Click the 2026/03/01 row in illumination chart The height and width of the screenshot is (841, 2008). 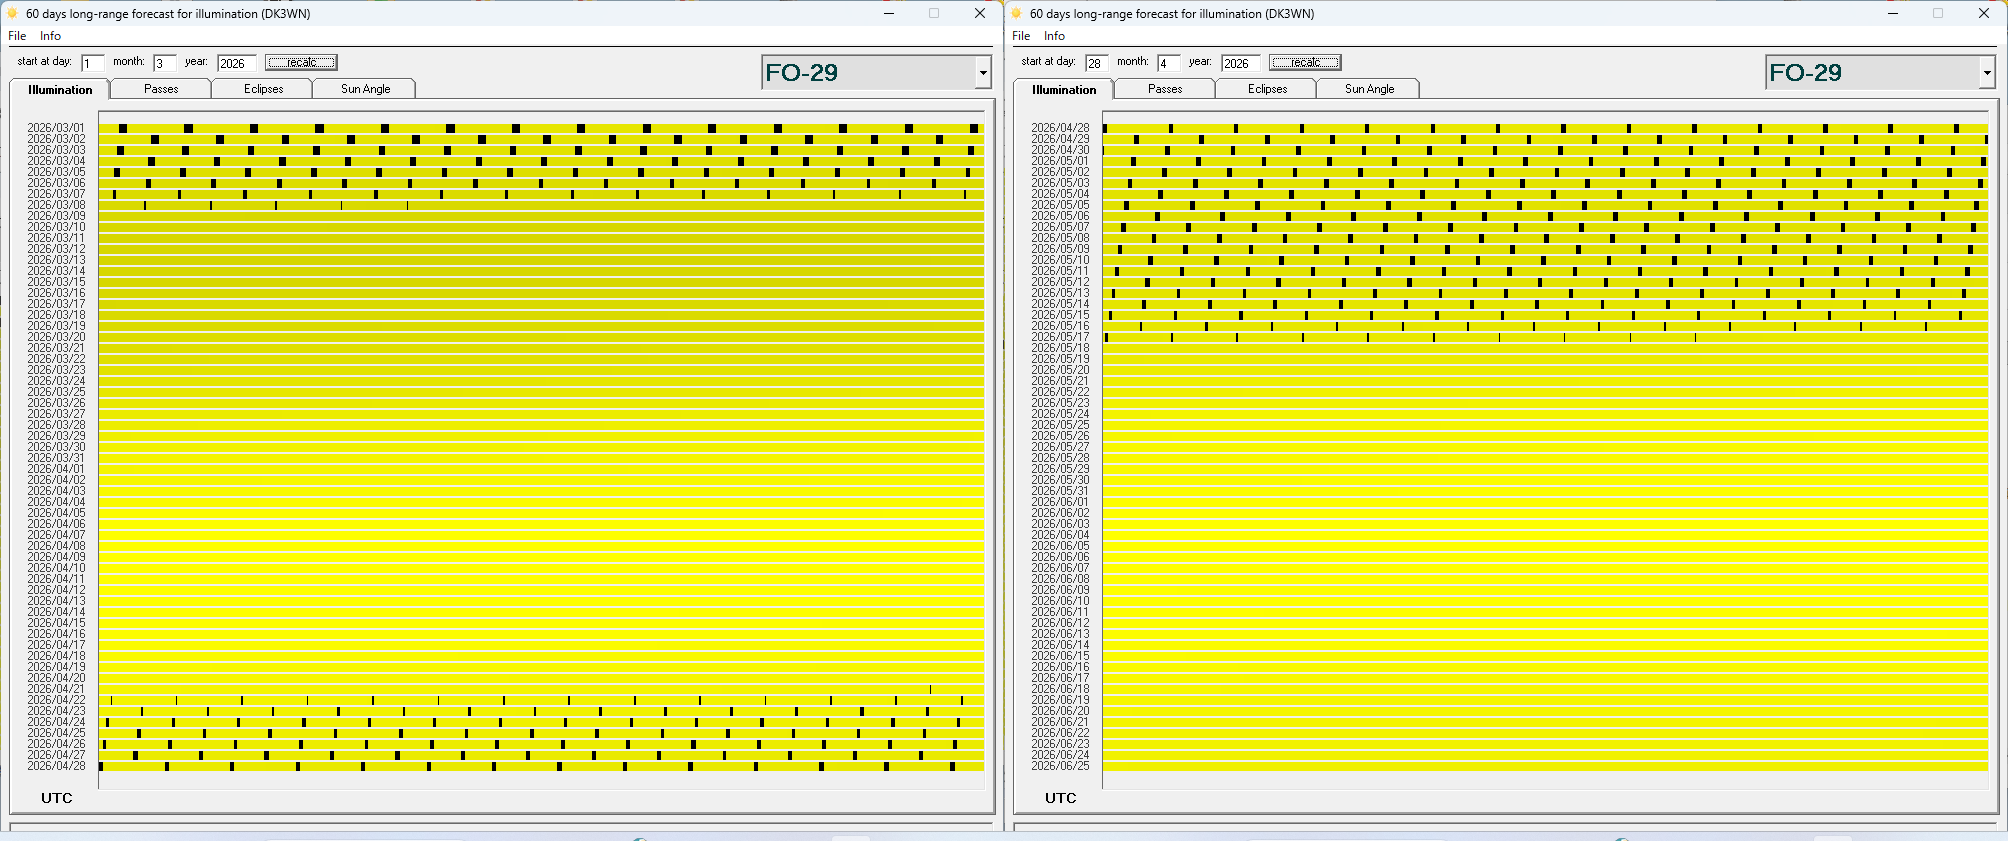[540, 128]
